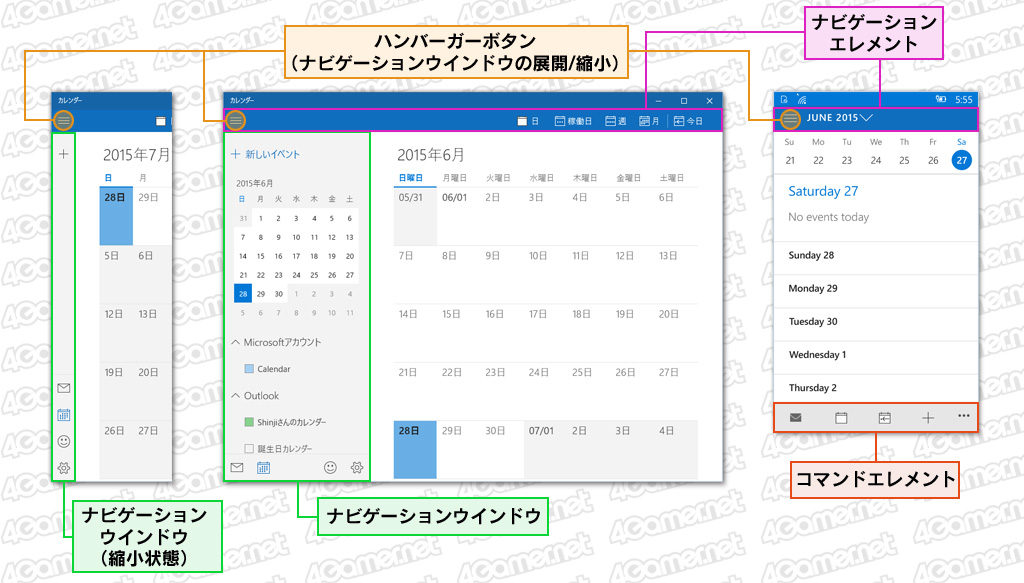1024x583 pixels.
Task: Open Mail from the phone calendar's bottom bar
Action: tap(796, 418)
